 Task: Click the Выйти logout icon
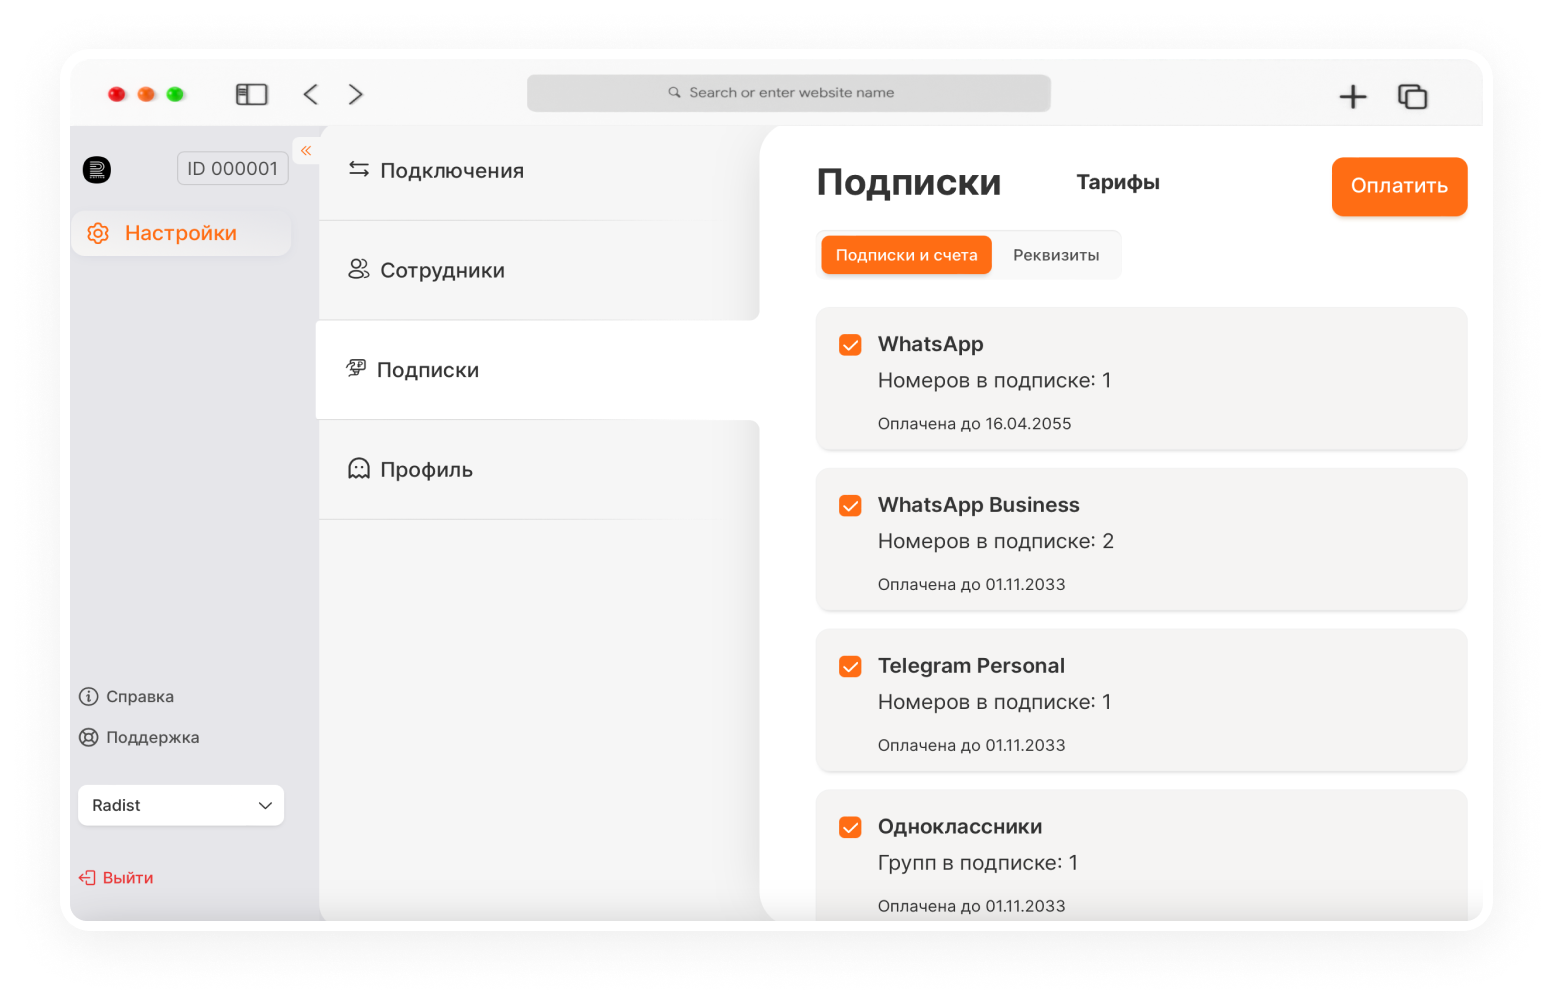pyautogui.click(x=87, y=878)
